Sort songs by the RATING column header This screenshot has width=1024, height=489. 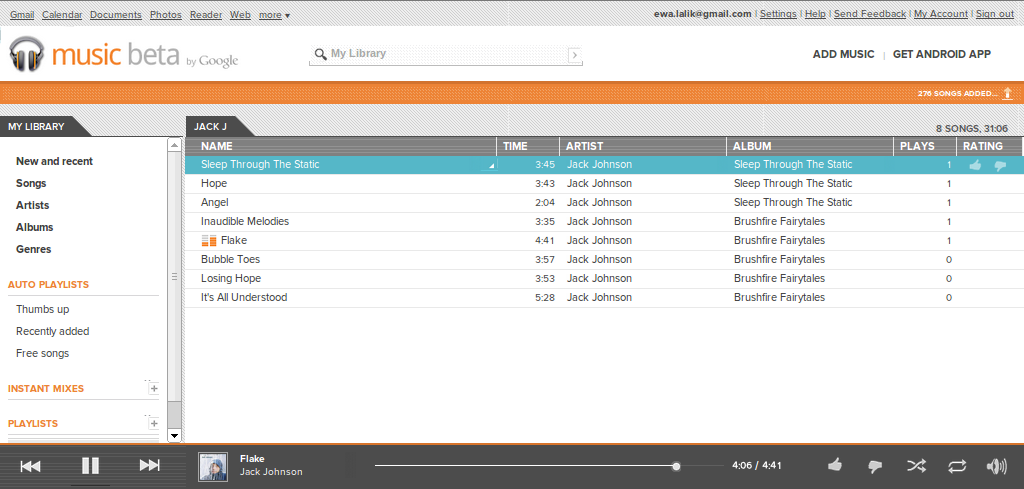tap(989, 146)
